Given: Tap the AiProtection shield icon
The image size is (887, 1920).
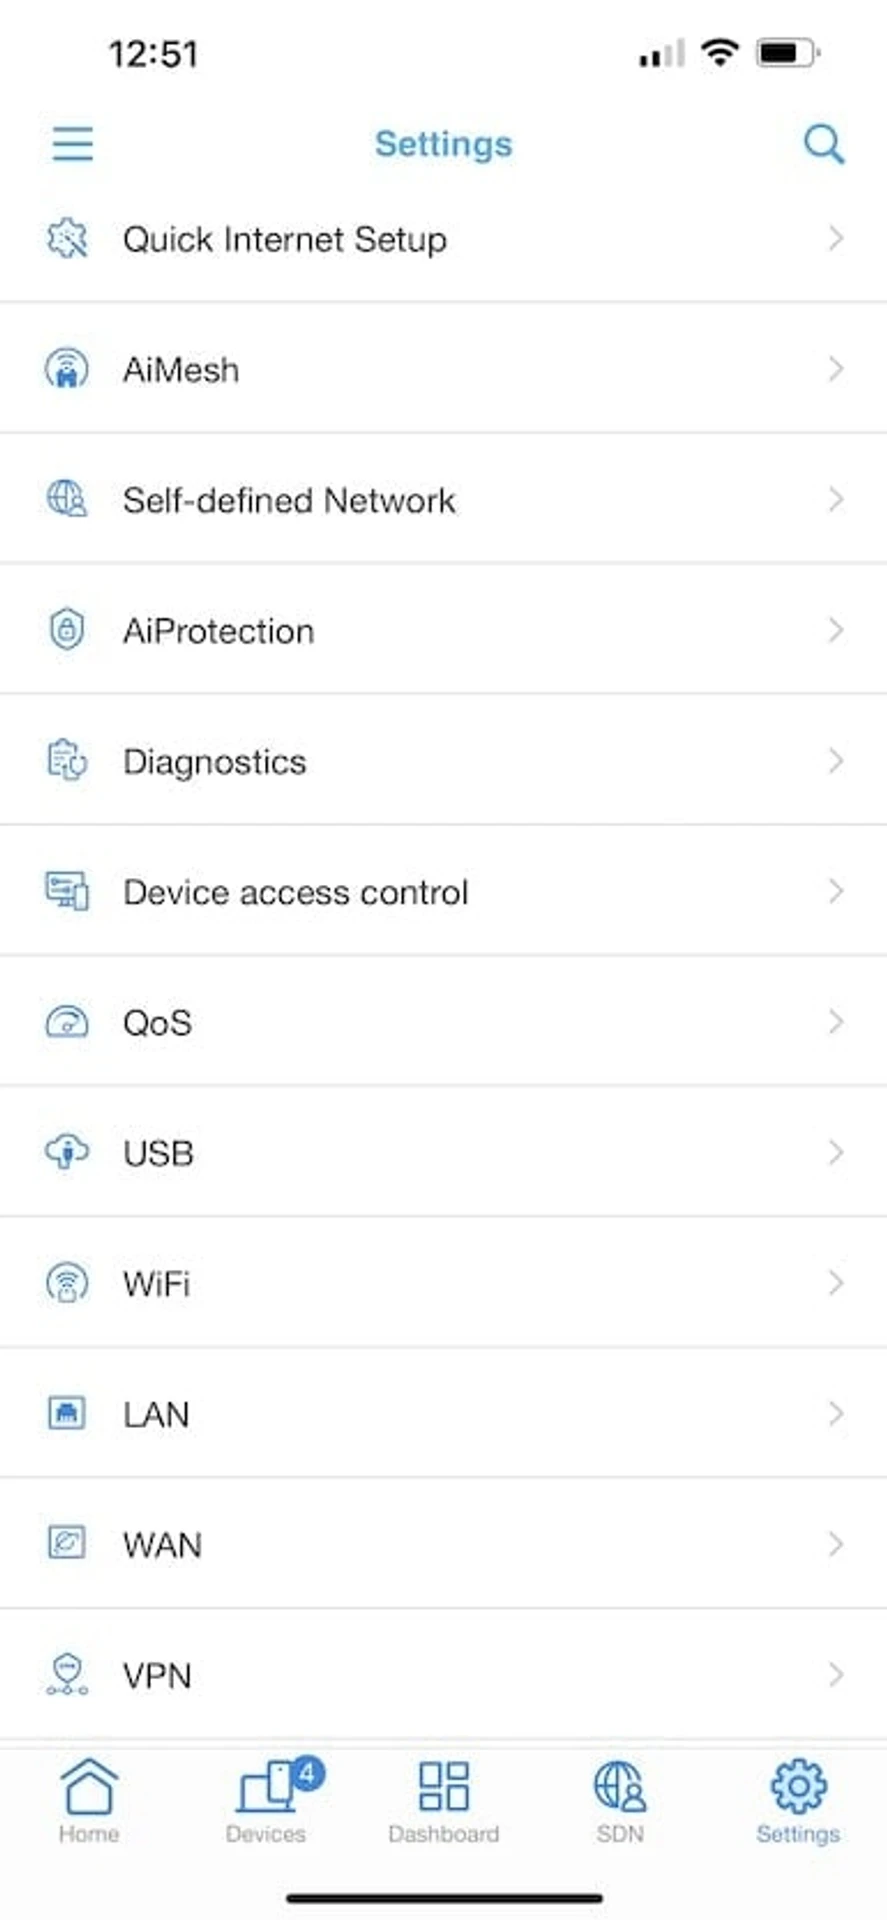Looking at the screenshot, I should (67, 630).
